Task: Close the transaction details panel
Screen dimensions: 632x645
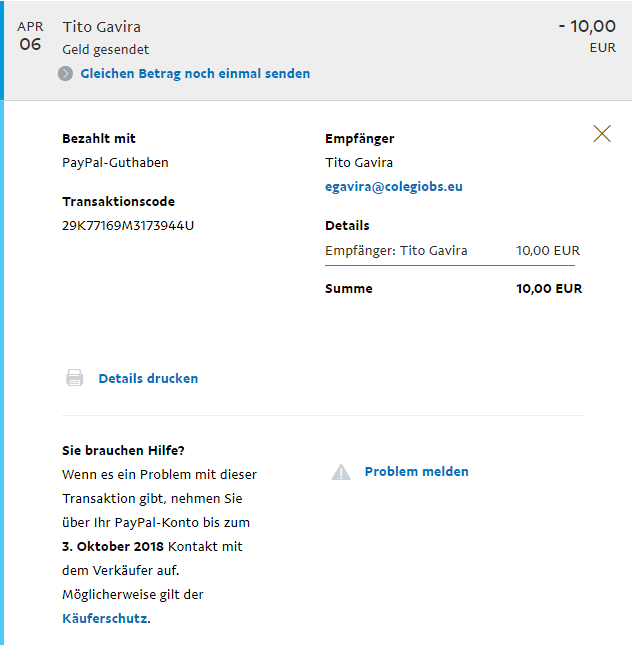Action: [x=602, y=134]
